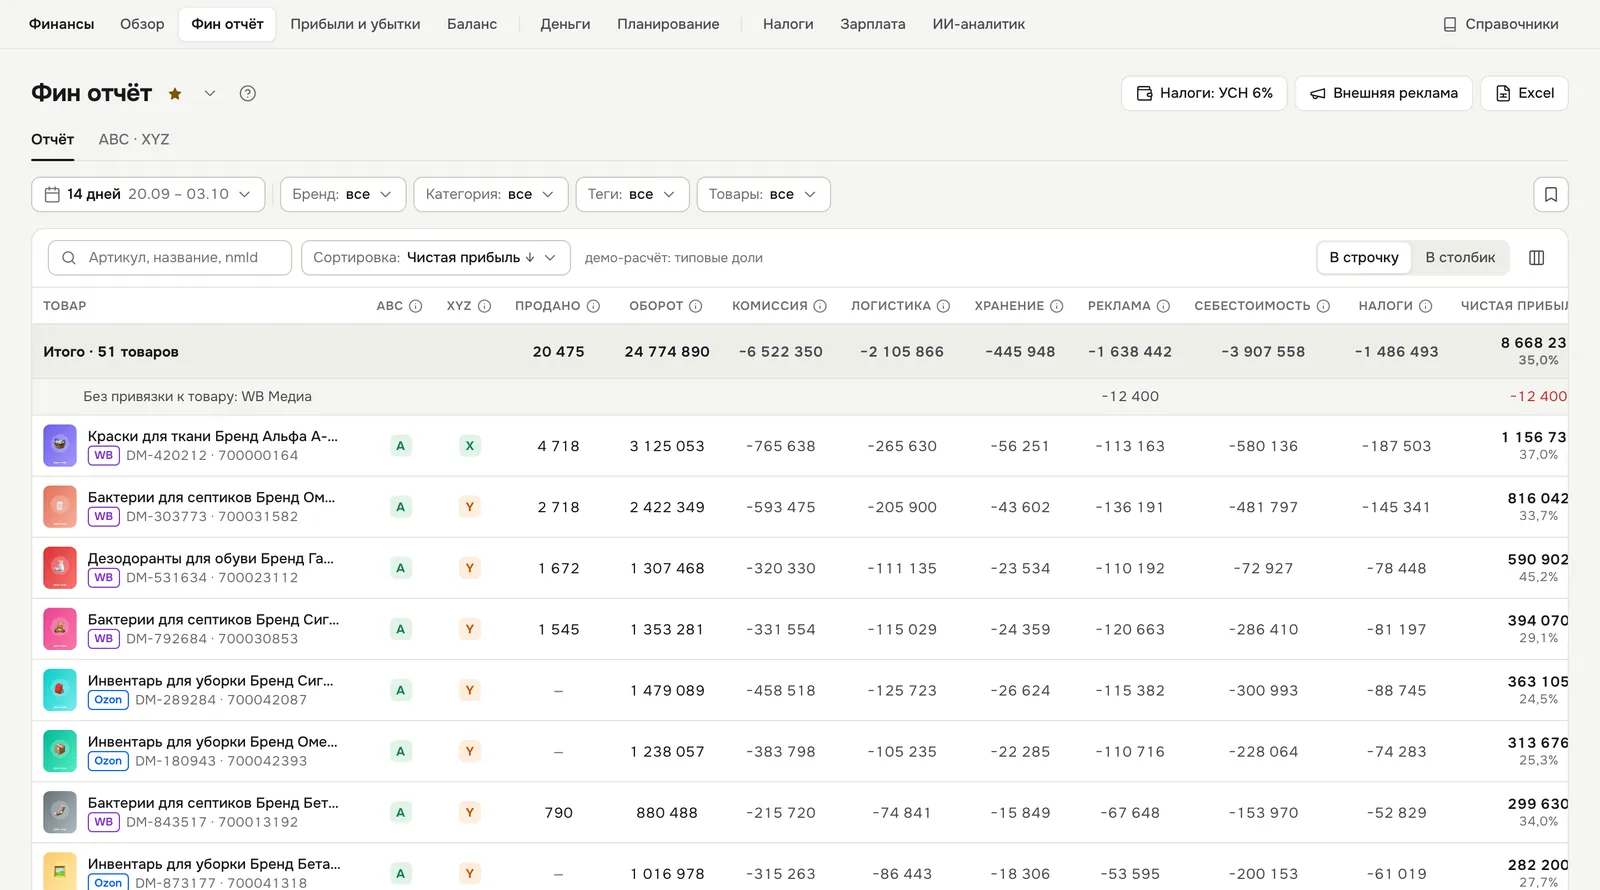Viewport: 1600px width, 890px height.
Task: Open product Бактерии для септиков Бренд Ом...
Action: point(211,497)
